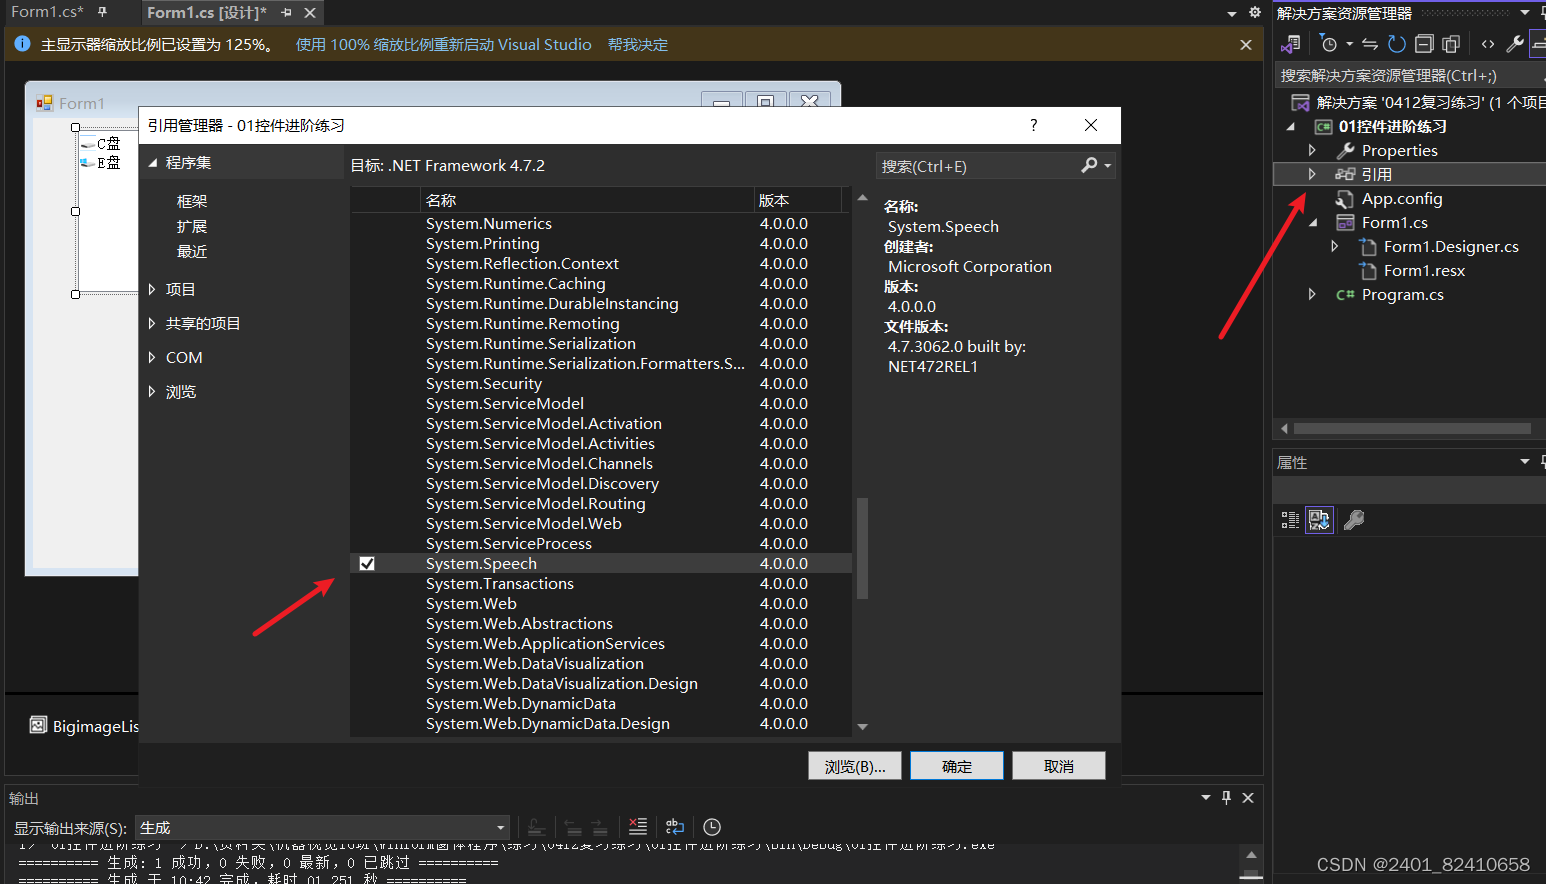Click the 版本 column header

pyautogui.click(x=800, y=200)
